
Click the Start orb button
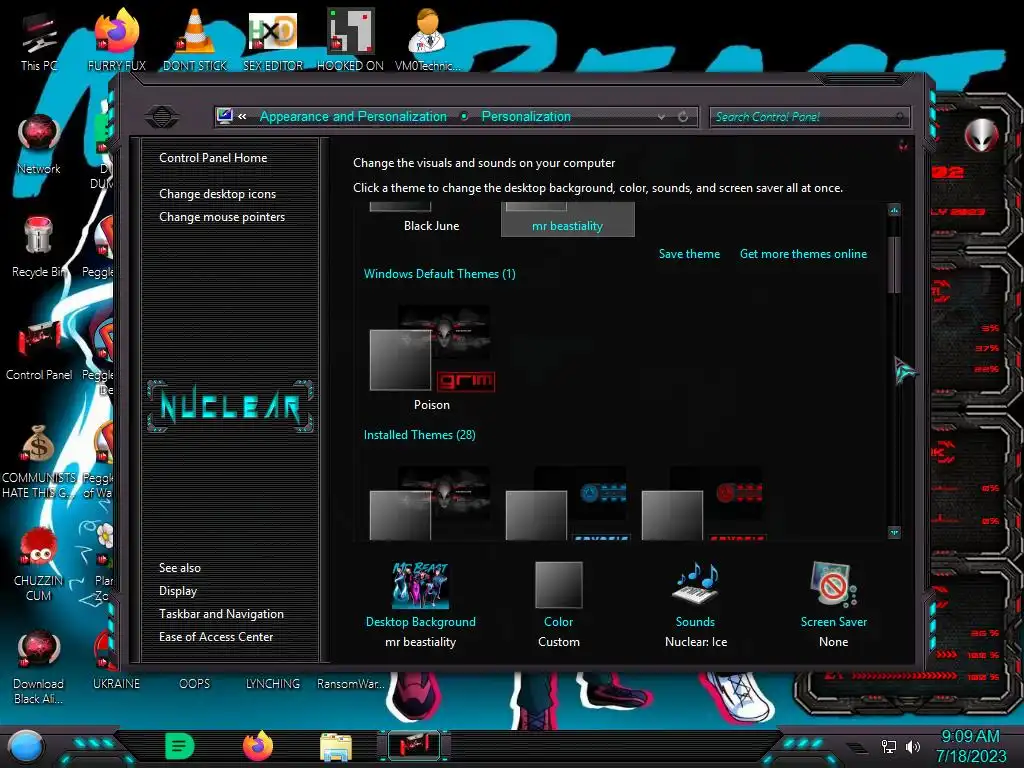[26, 747]
